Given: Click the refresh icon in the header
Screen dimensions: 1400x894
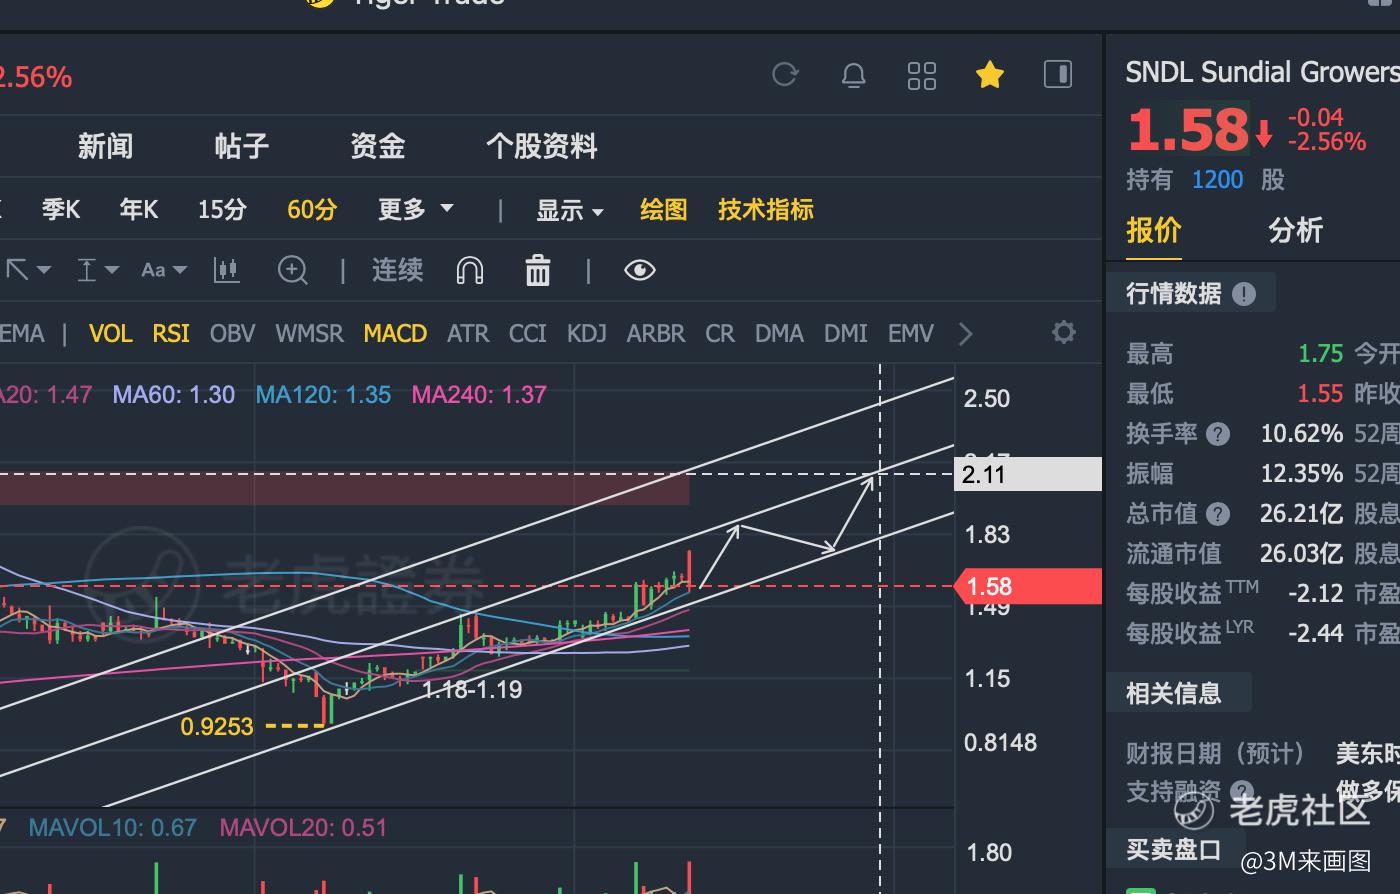Looking at the screenshot, I should [x=785, y=75].
